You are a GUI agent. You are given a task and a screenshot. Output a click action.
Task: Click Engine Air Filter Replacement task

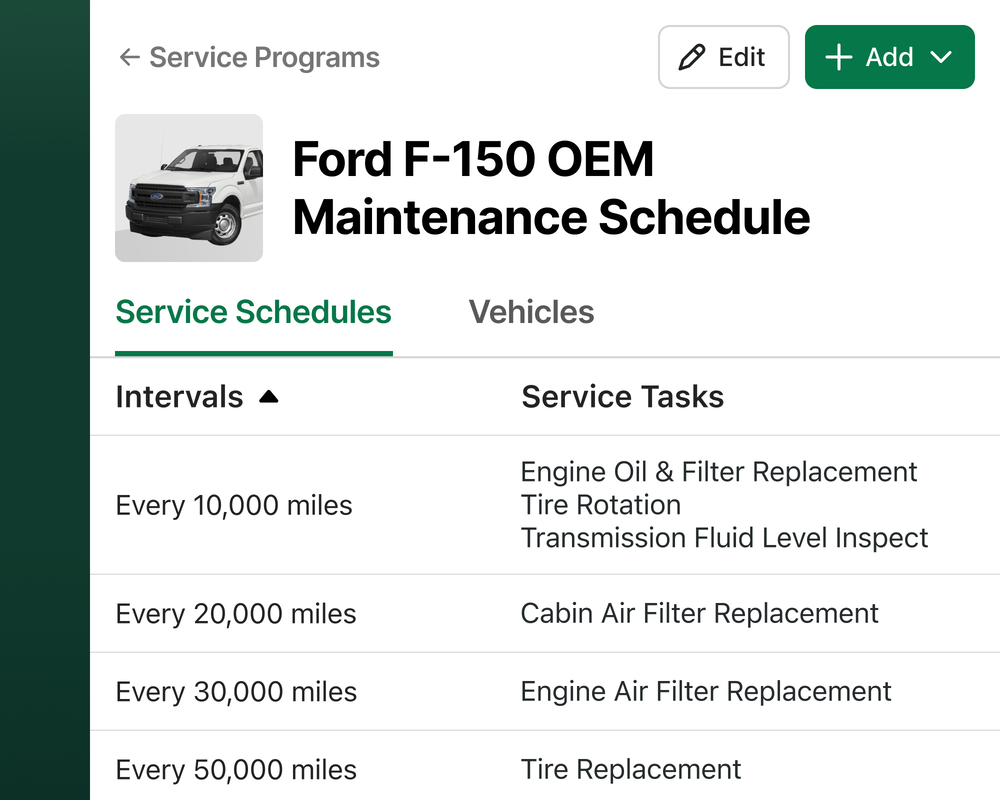[706, 692]
